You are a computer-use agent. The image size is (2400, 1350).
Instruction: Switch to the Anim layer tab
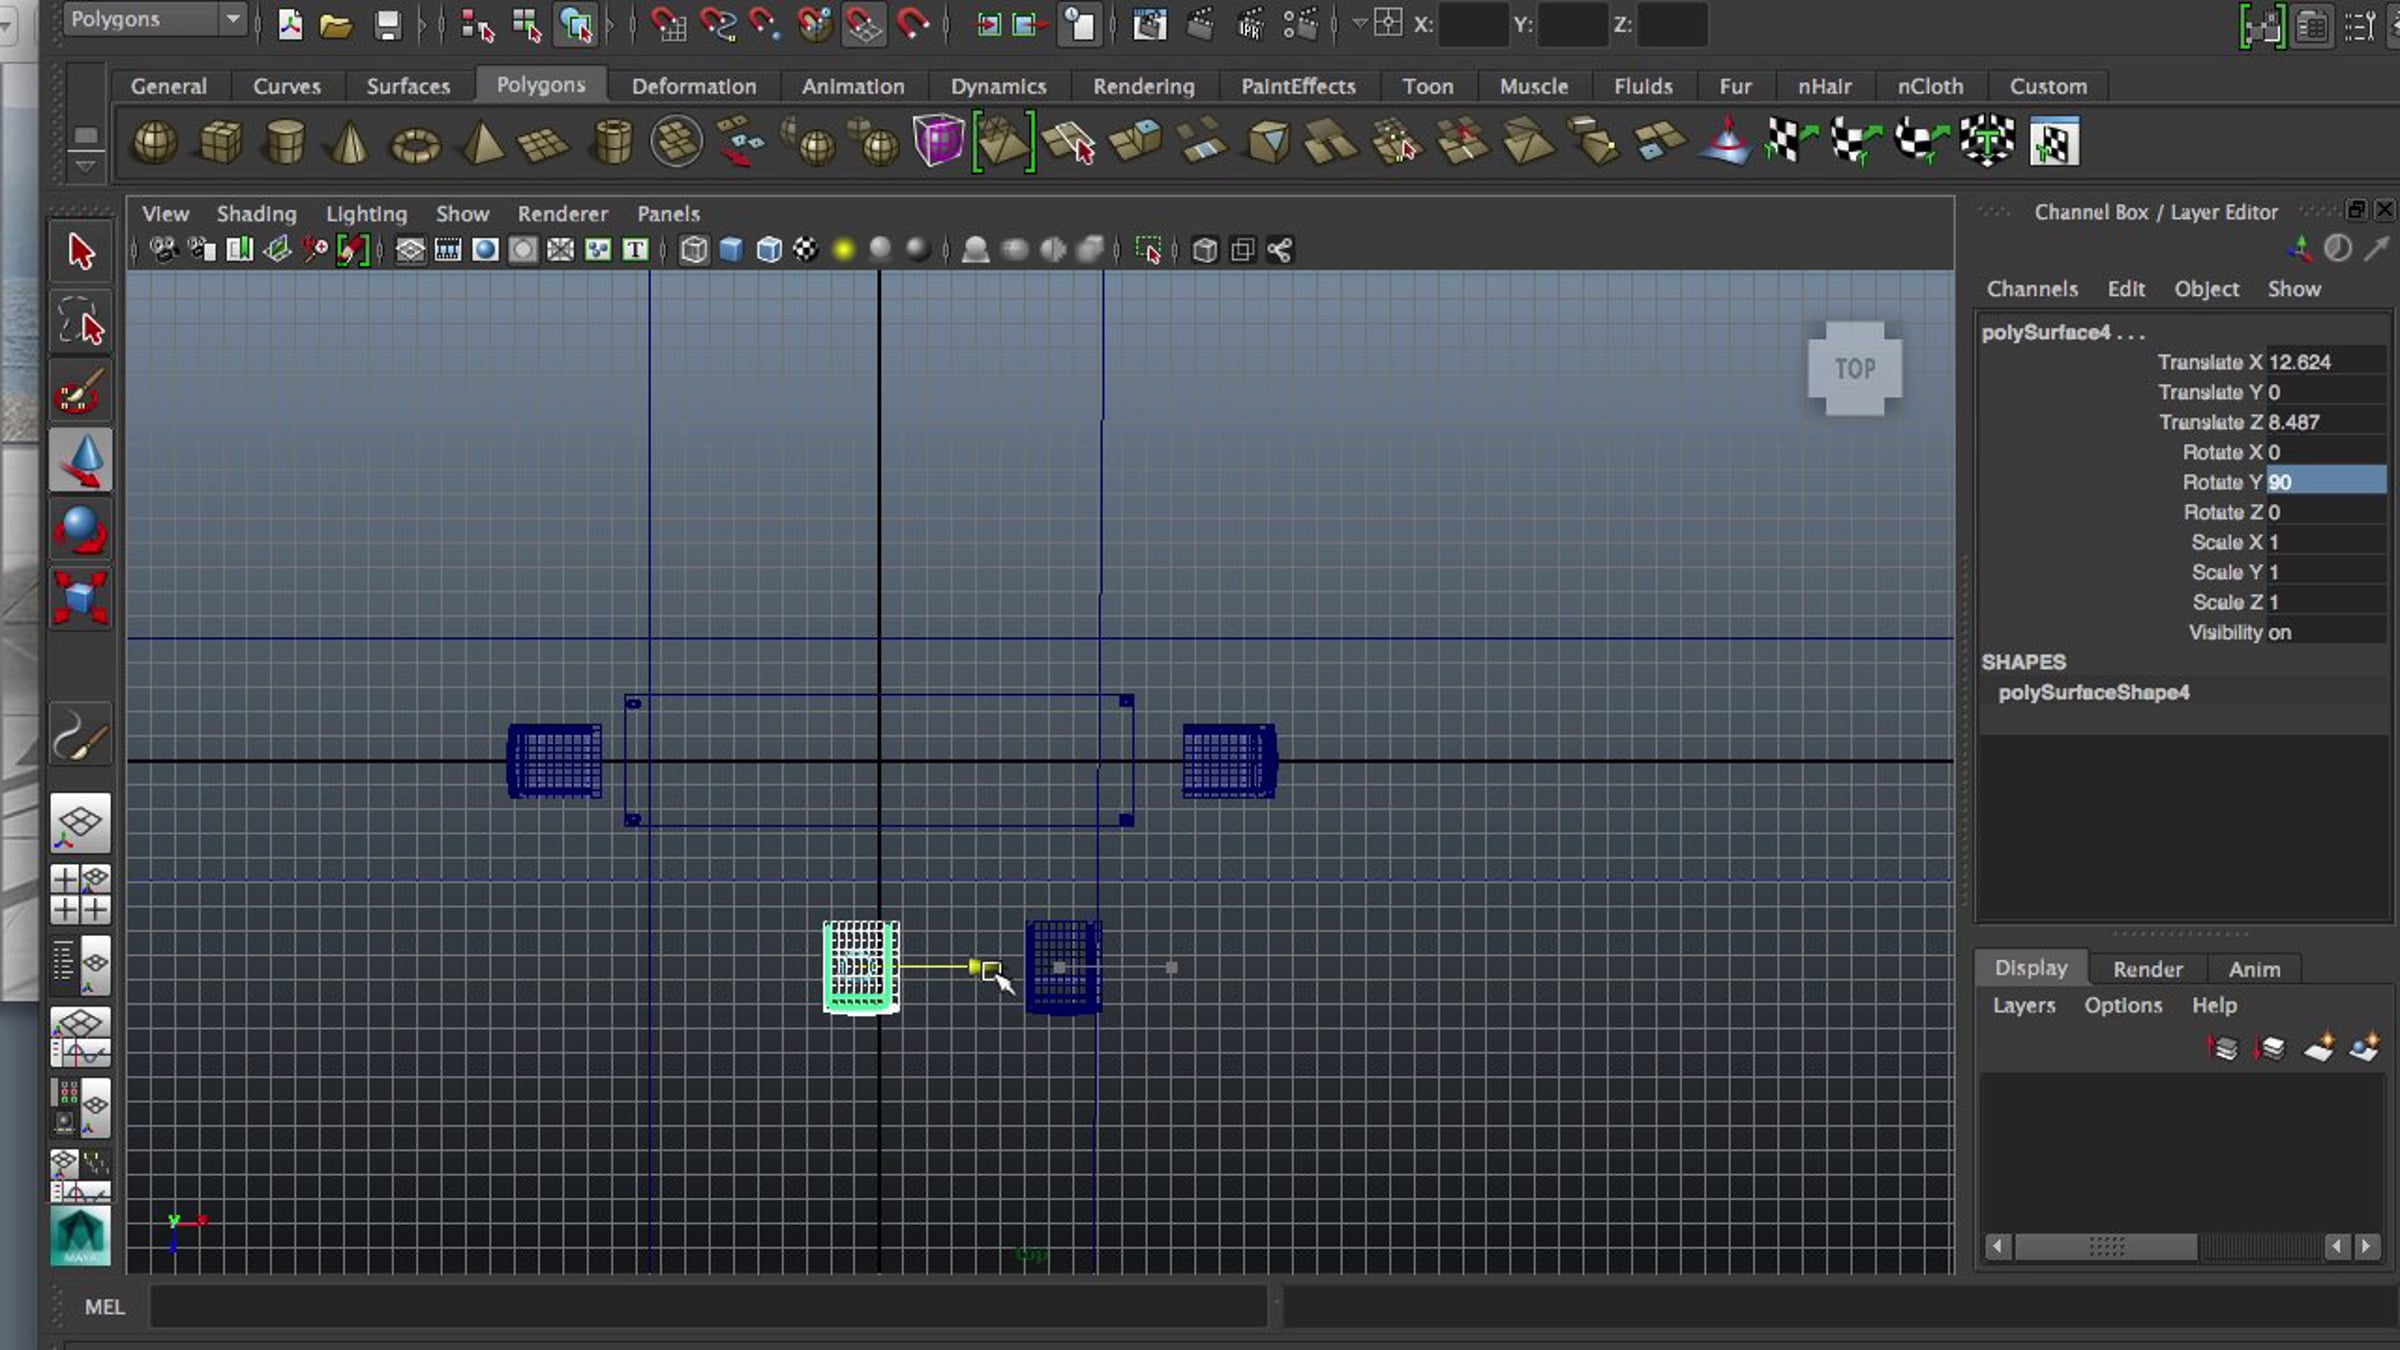pos(2254,969)
